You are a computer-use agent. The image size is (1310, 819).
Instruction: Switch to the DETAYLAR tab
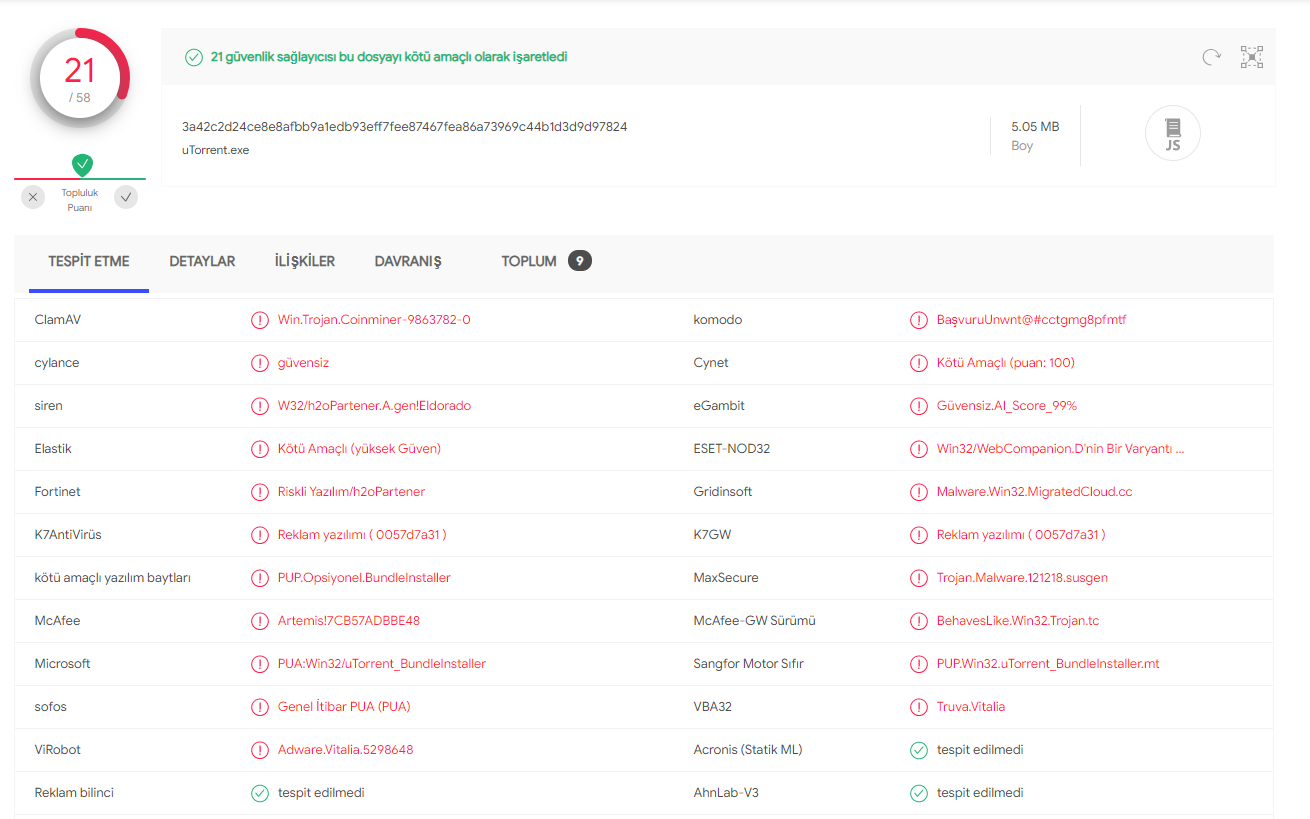tap(202, 262)
